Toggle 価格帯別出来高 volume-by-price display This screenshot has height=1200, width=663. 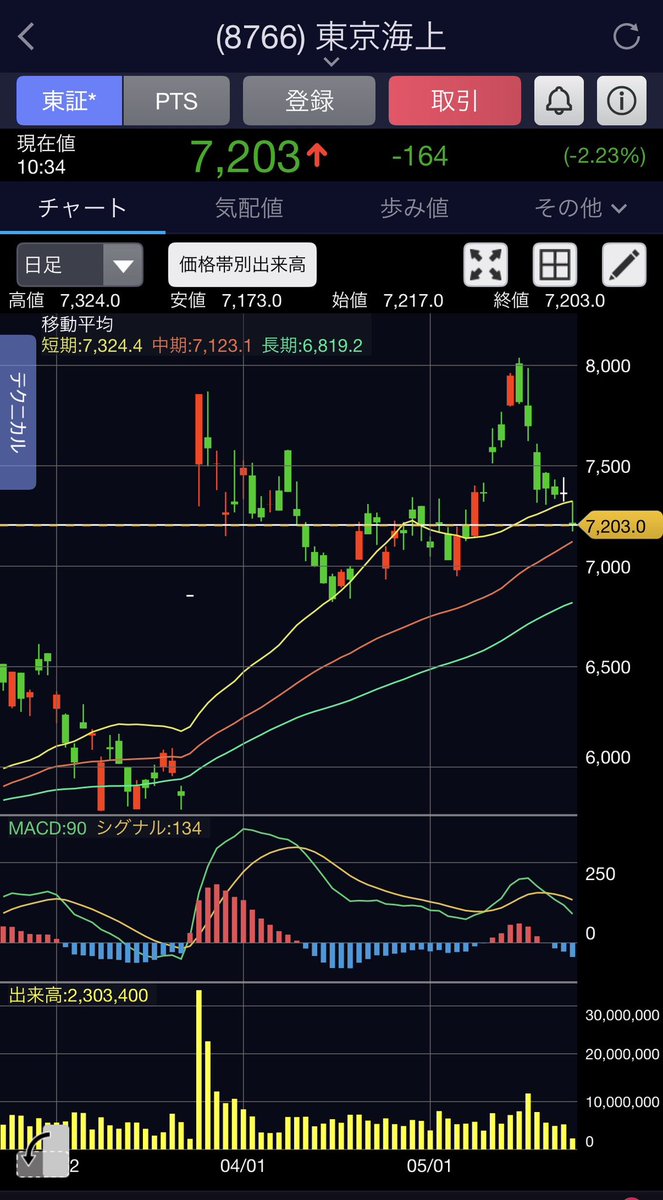click(x=242, y=265)
